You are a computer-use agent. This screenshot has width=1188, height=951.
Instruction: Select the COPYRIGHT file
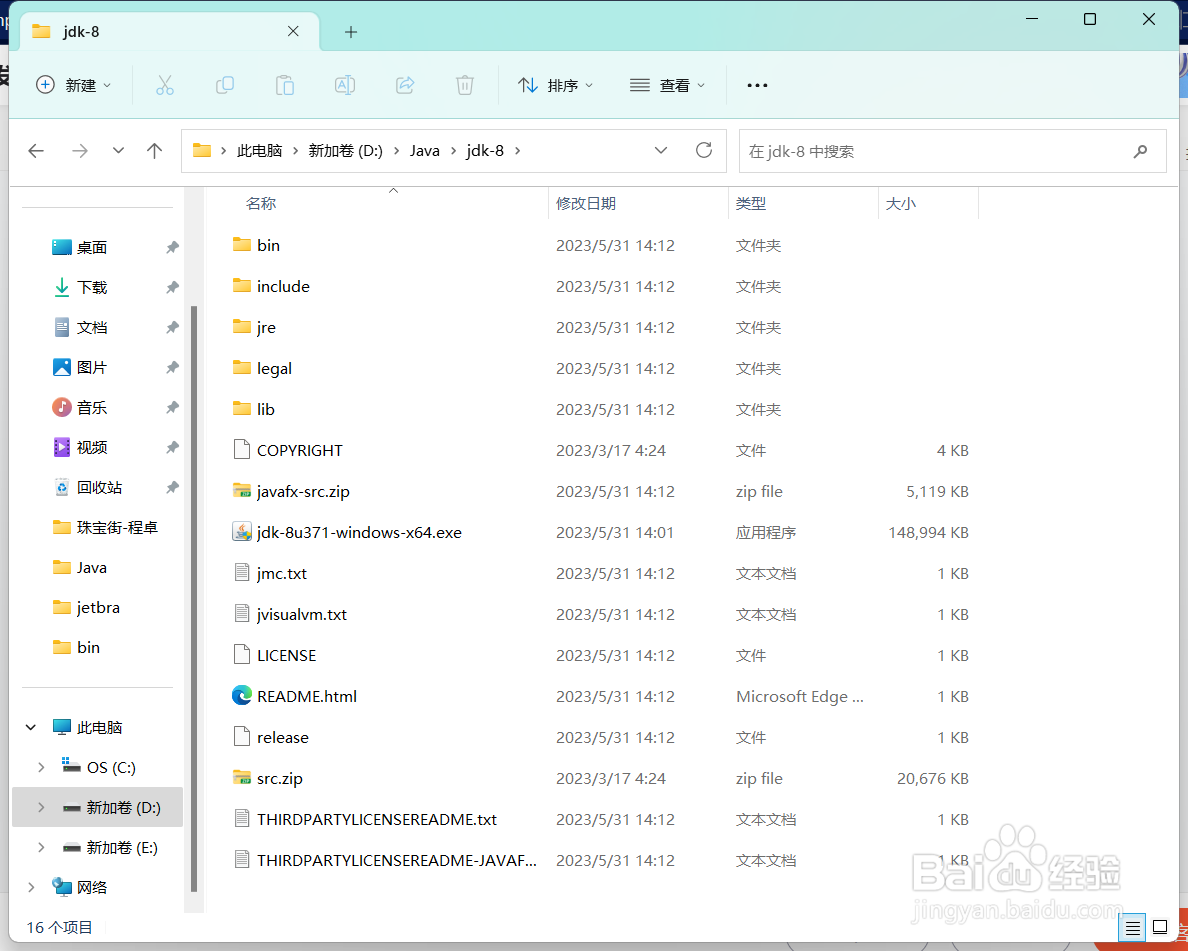[299, 450]
